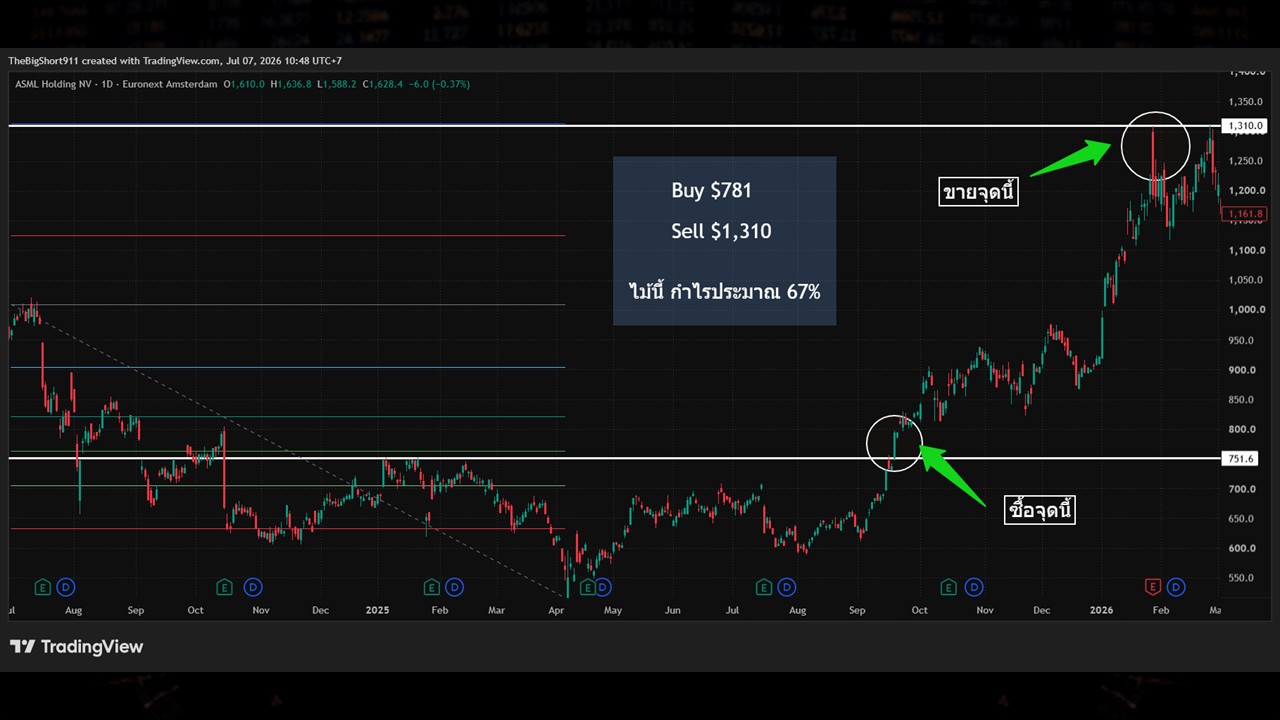Select the earnings E marker at Feb 2025
This screenshot has width=1280, height=720.
coord(432,587)
